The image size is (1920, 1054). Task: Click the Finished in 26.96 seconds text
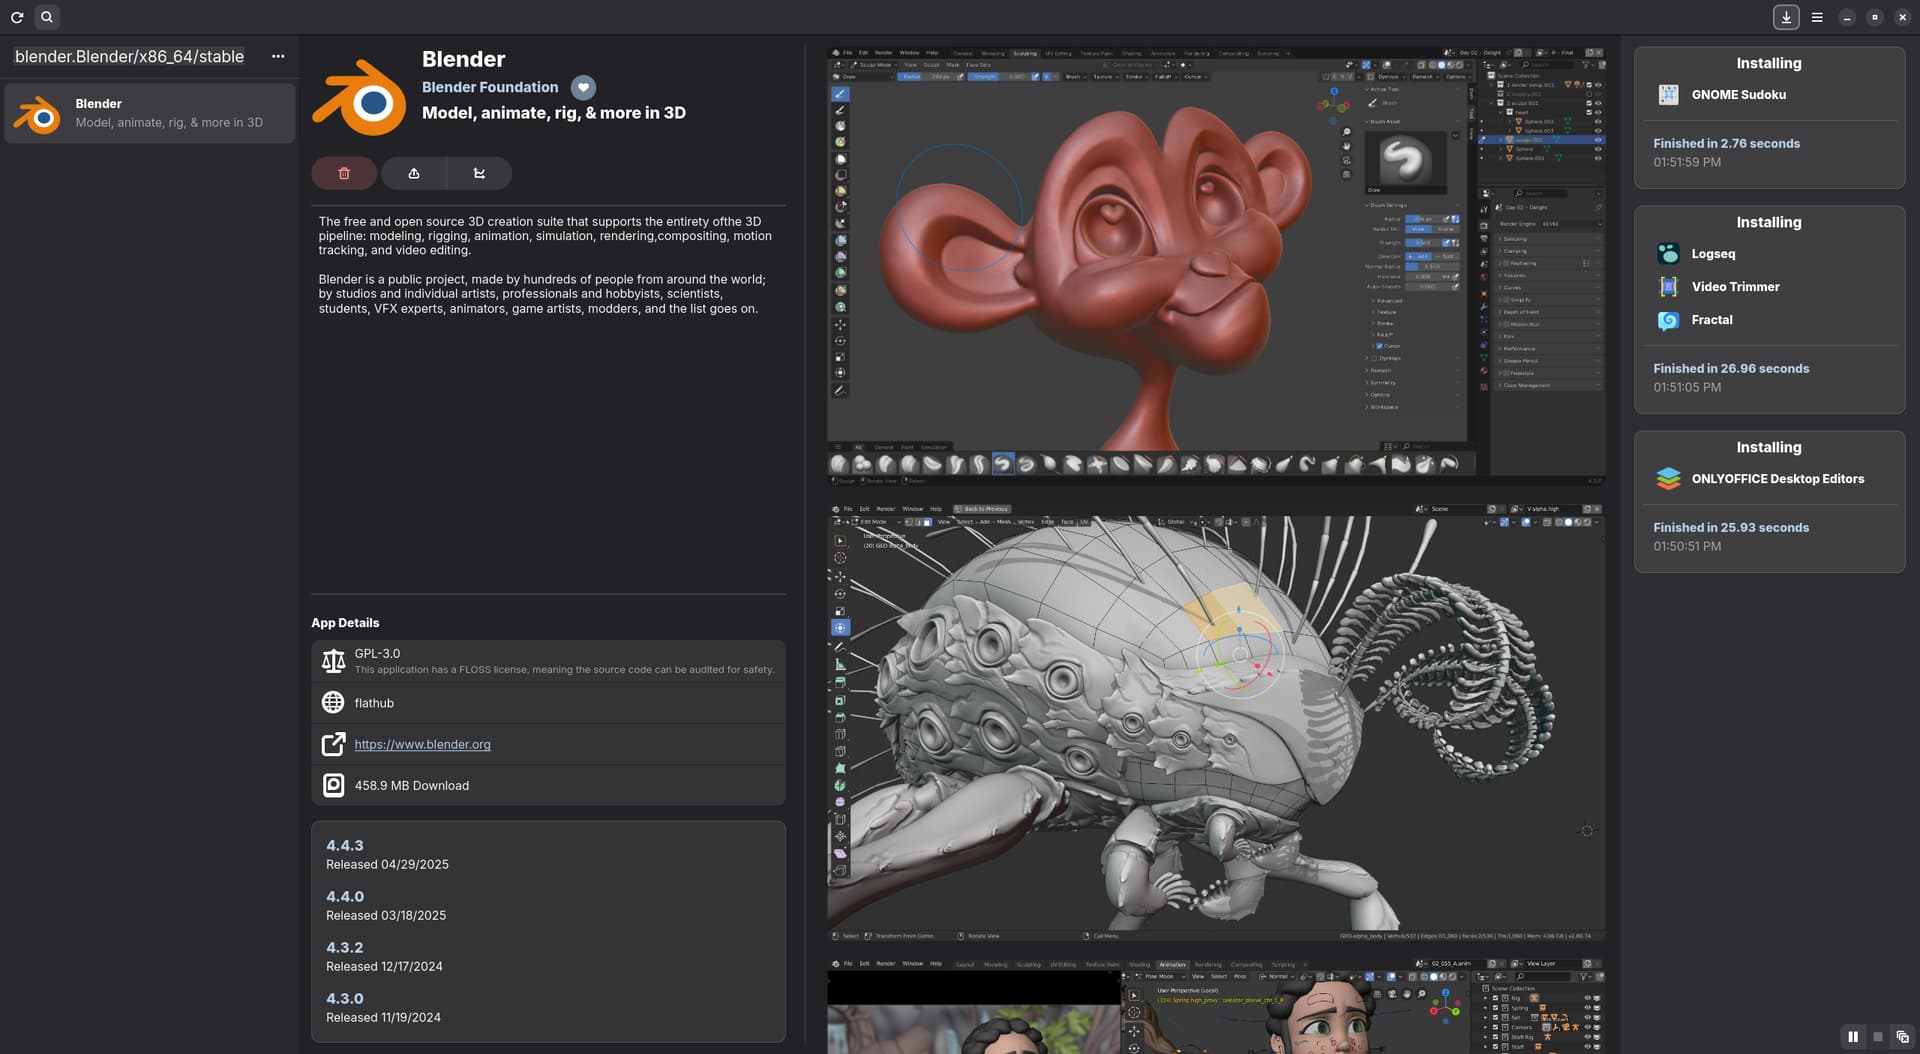point(1731,368)
